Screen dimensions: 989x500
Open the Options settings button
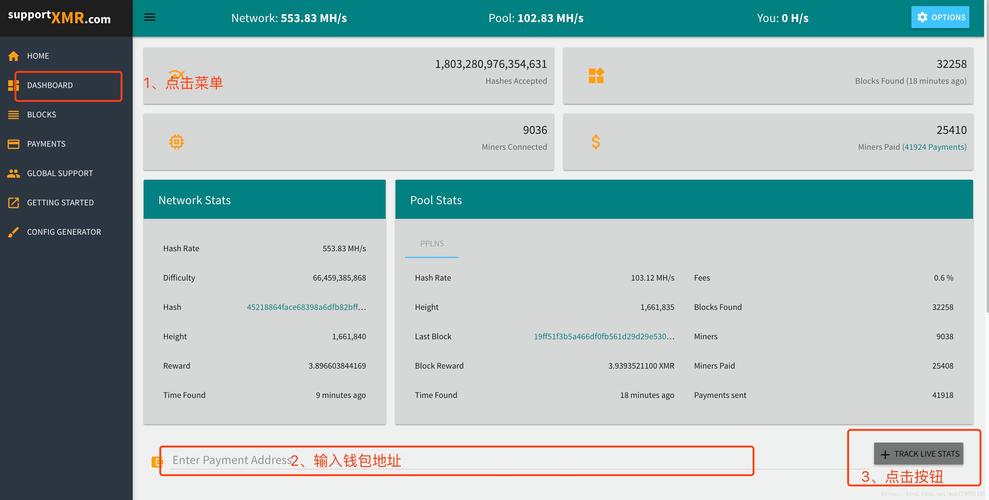[x=939, y=17]
